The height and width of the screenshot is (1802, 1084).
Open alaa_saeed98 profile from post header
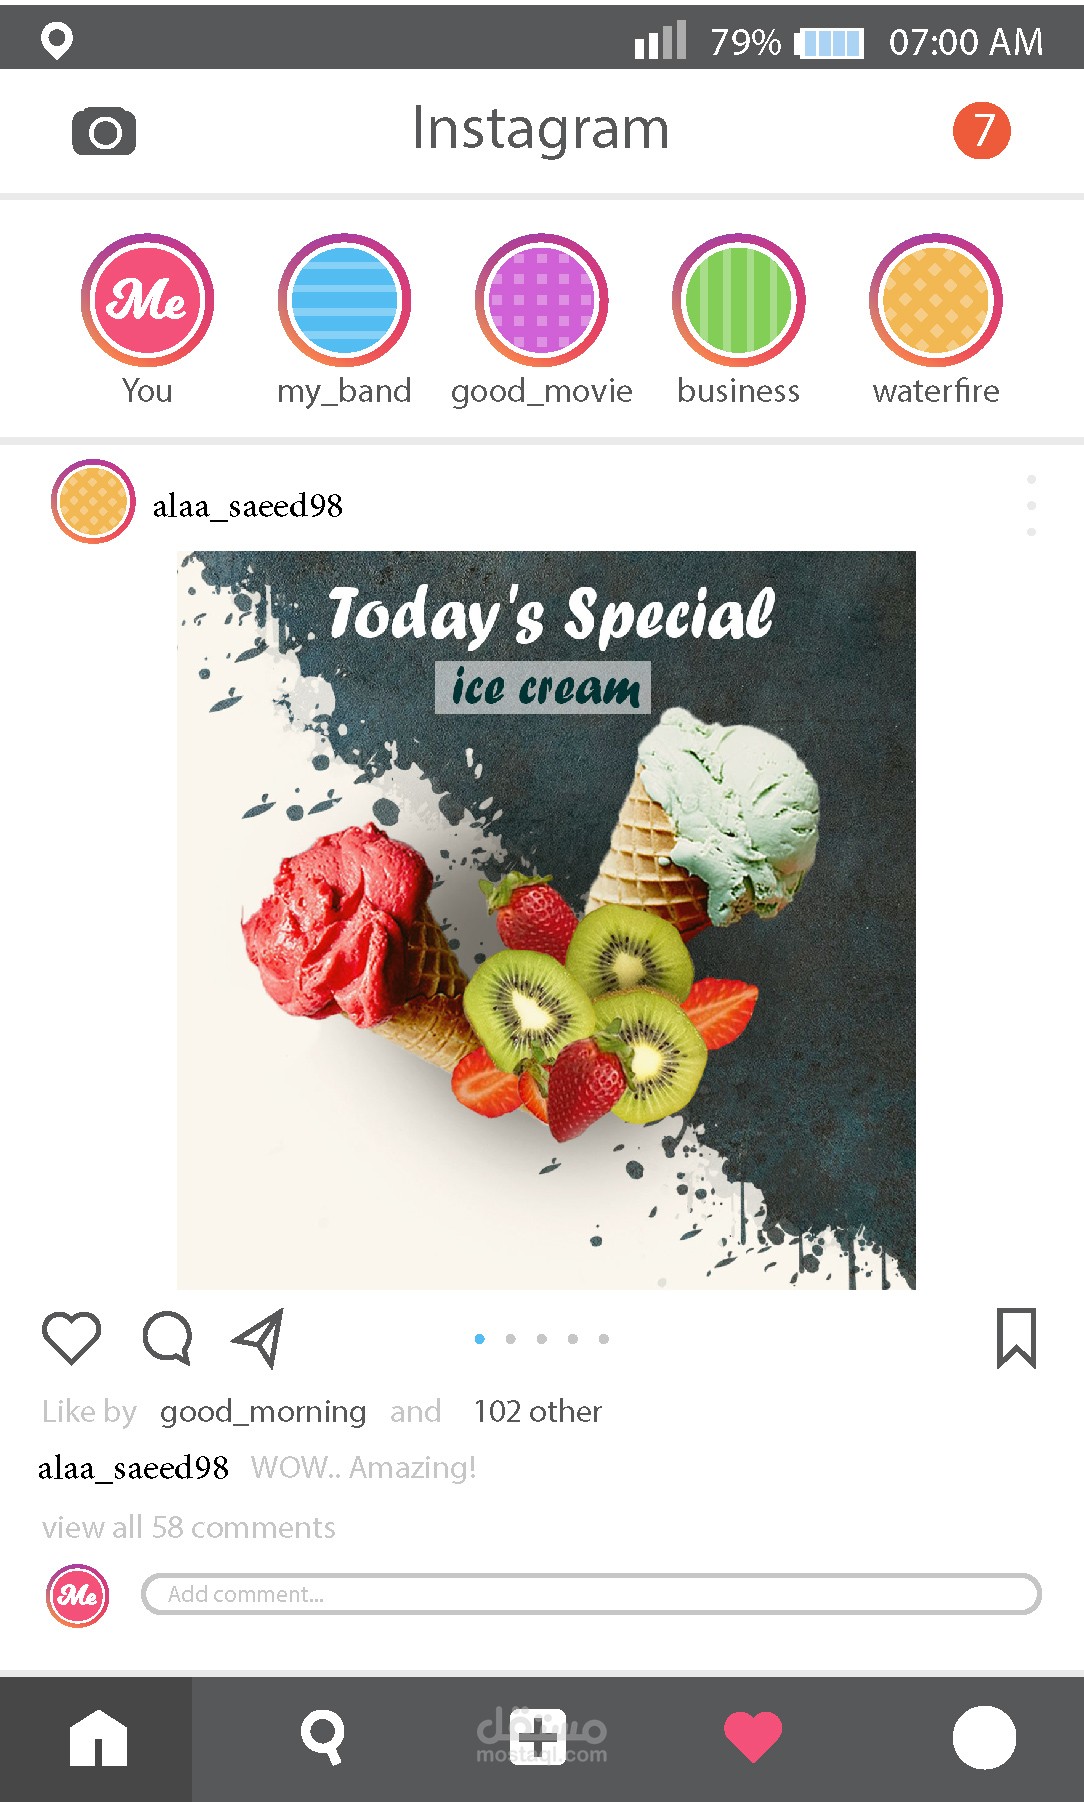tap(247, 505)
